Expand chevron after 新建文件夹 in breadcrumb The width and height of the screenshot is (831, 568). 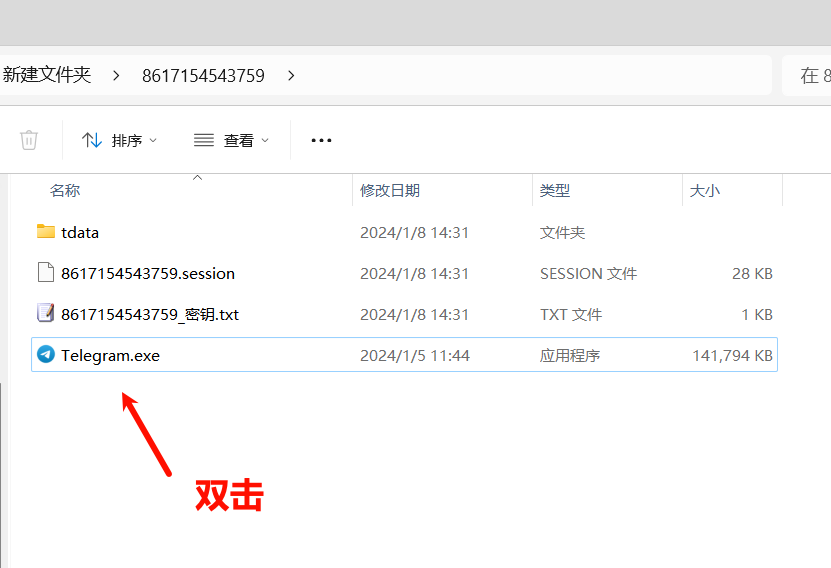click(x=116, y=75)
